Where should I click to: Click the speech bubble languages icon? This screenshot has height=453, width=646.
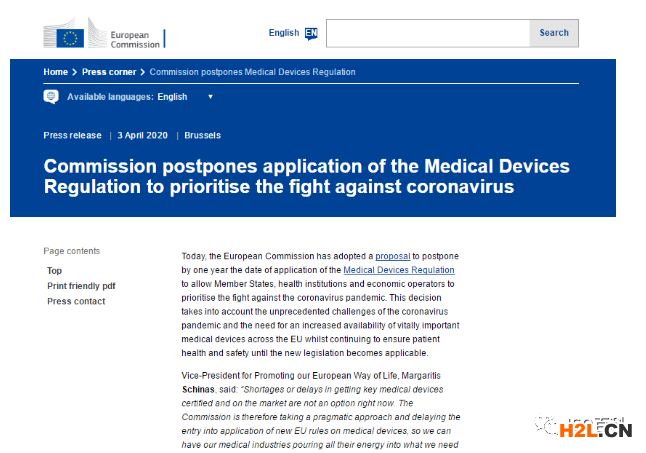tap(51, 97)
